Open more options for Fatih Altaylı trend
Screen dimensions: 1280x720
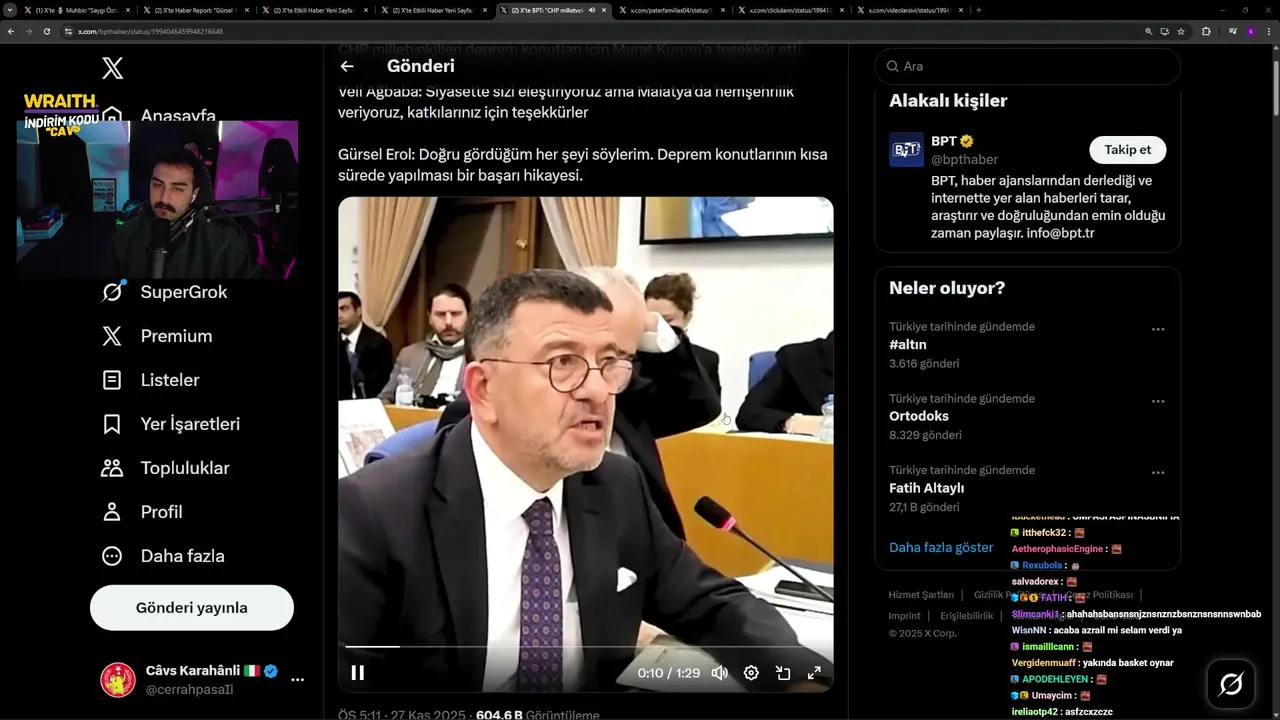(x=1158, y=473)
